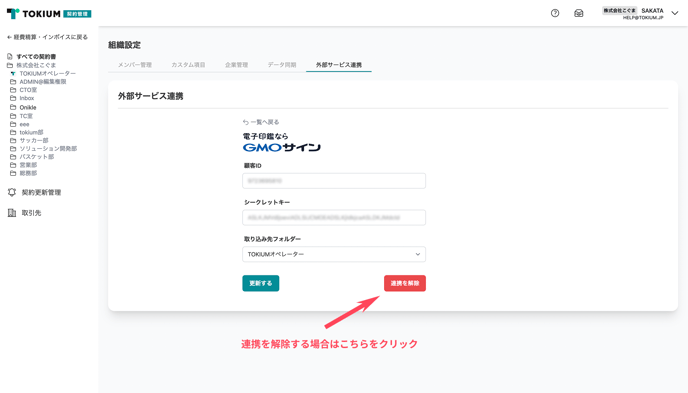Open 取引先 via its building icon

coord(12,213)
